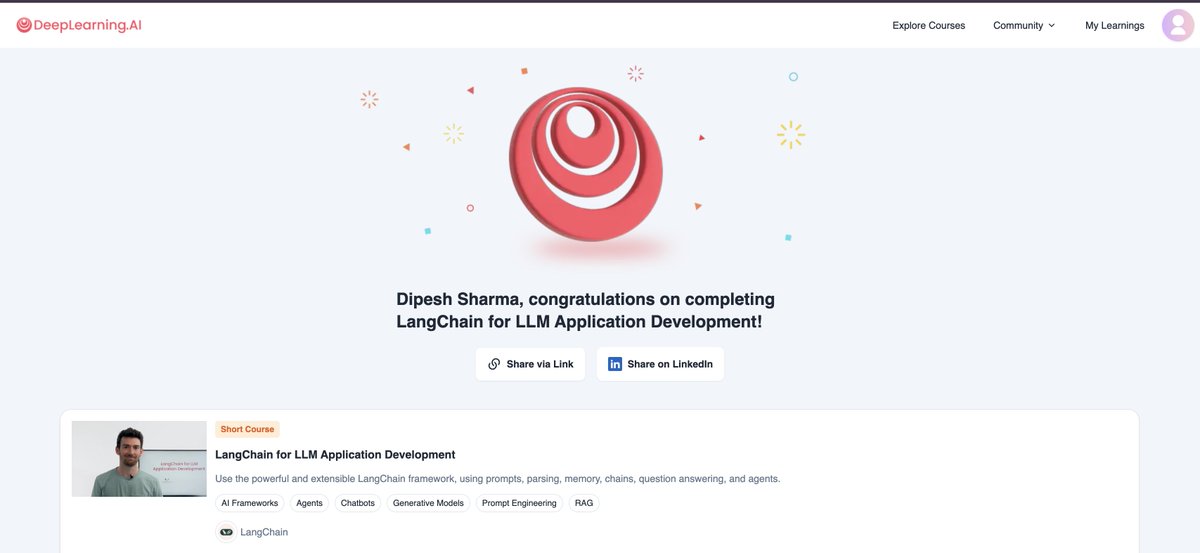
Task: Click the LangChain partner name
Action: tap(264, 532)
